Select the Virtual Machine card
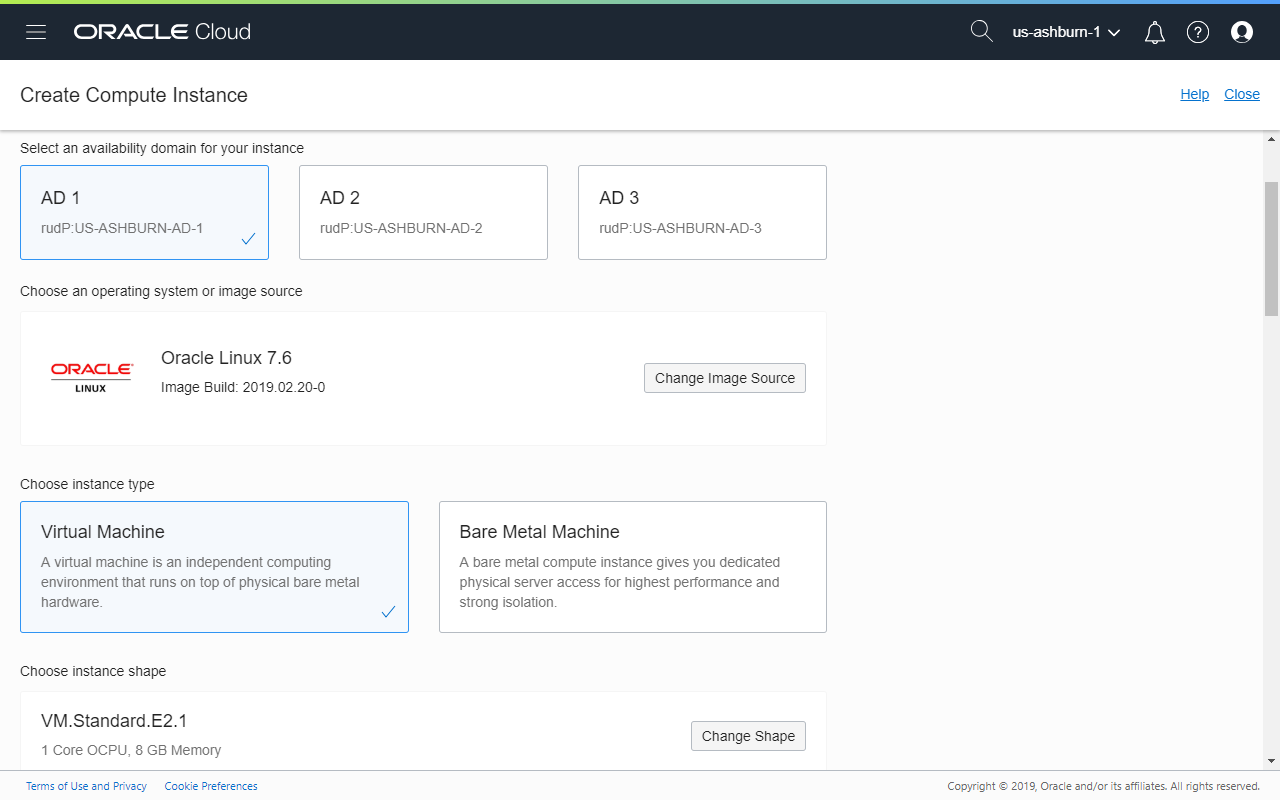This screenshot has width=1280, height=800. pos(214,567)
